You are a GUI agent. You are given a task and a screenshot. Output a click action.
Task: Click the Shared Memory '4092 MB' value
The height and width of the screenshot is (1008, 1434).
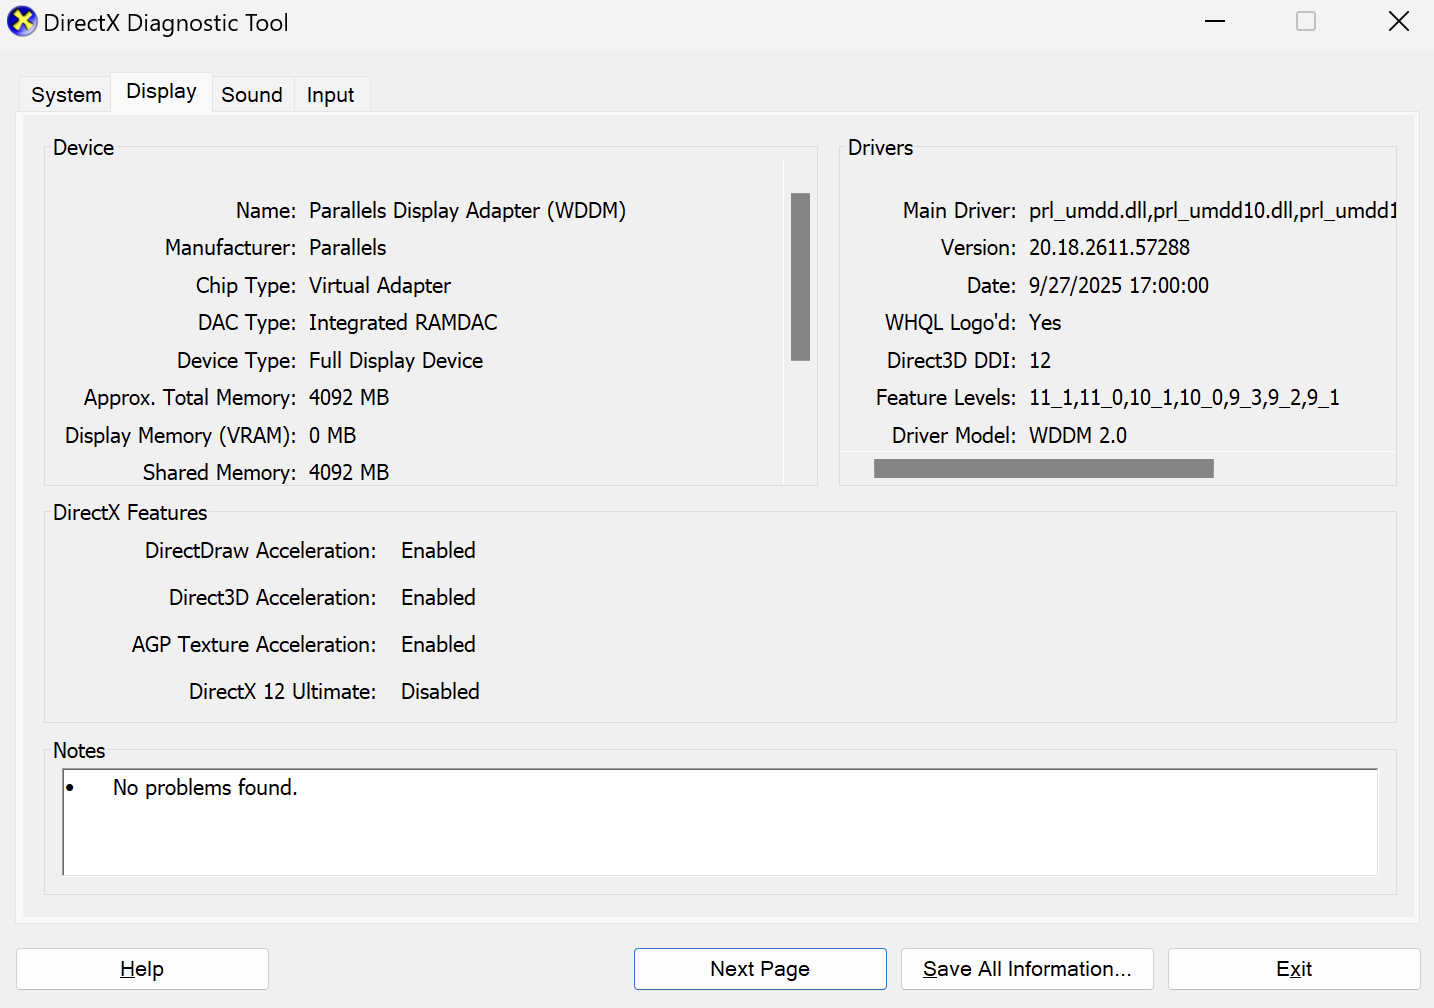coord(349,473)
